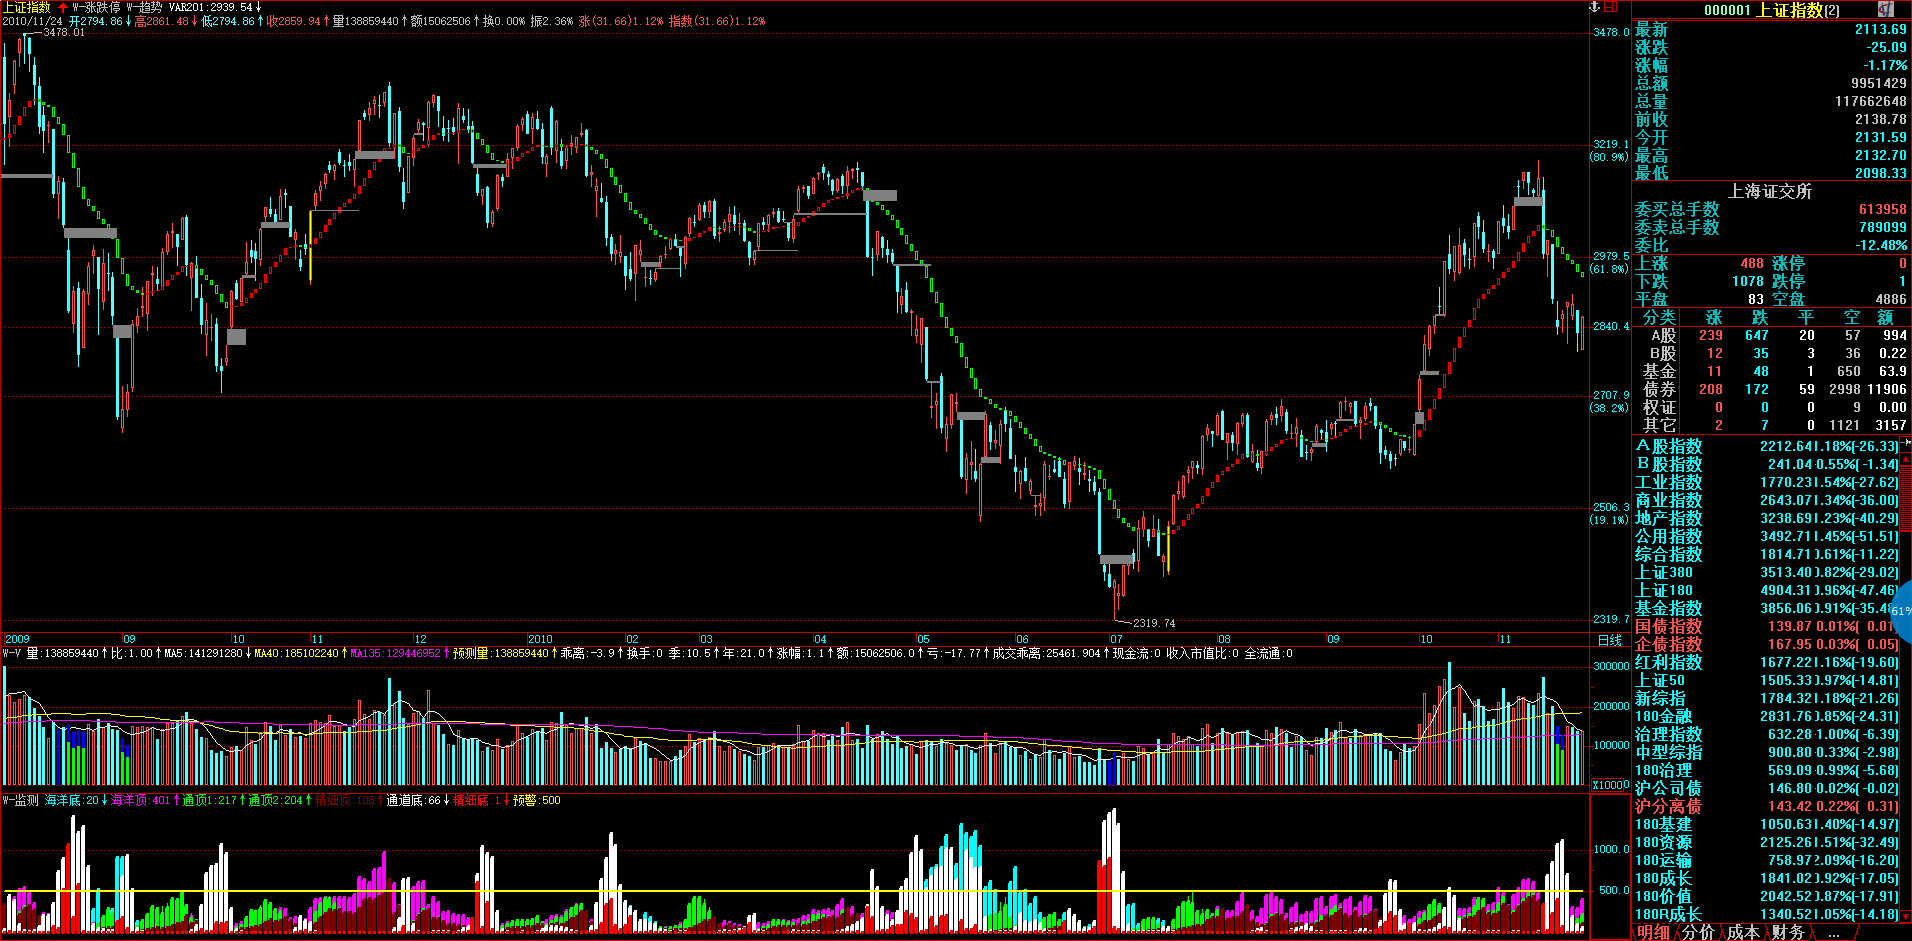
Task: Open the 明细 details tab
Action: coord(1653,932)
